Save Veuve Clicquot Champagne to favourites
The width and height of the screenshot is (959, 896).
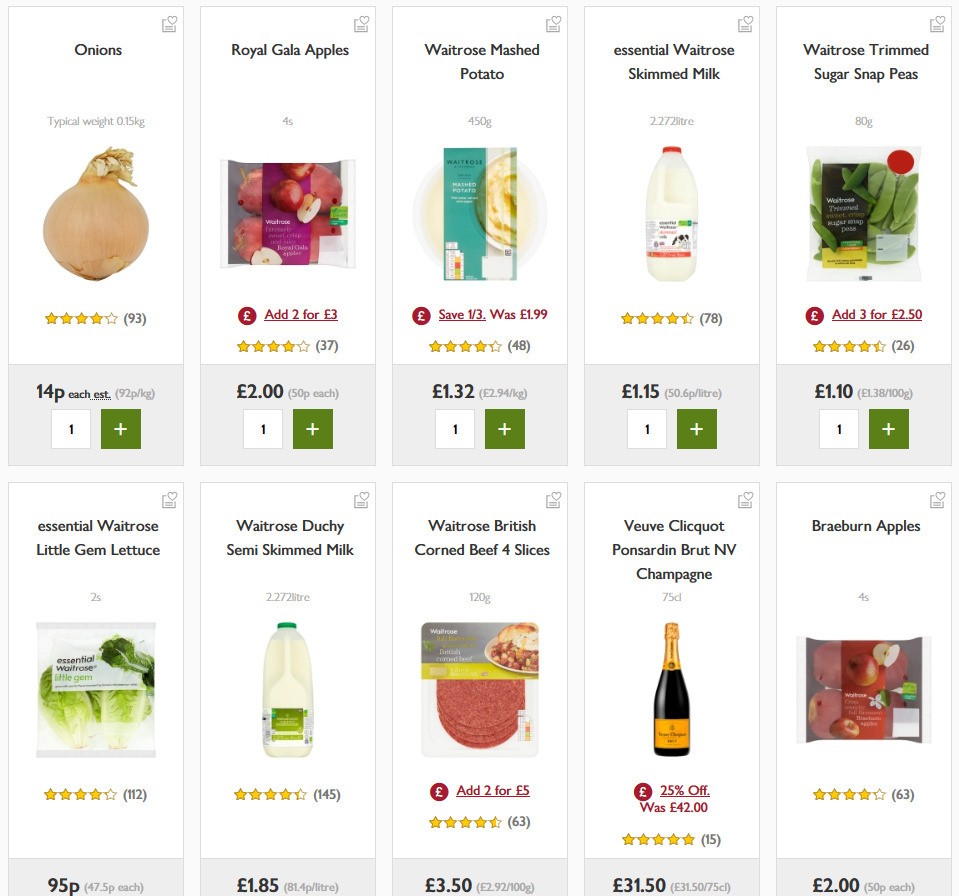click(745, 498)
